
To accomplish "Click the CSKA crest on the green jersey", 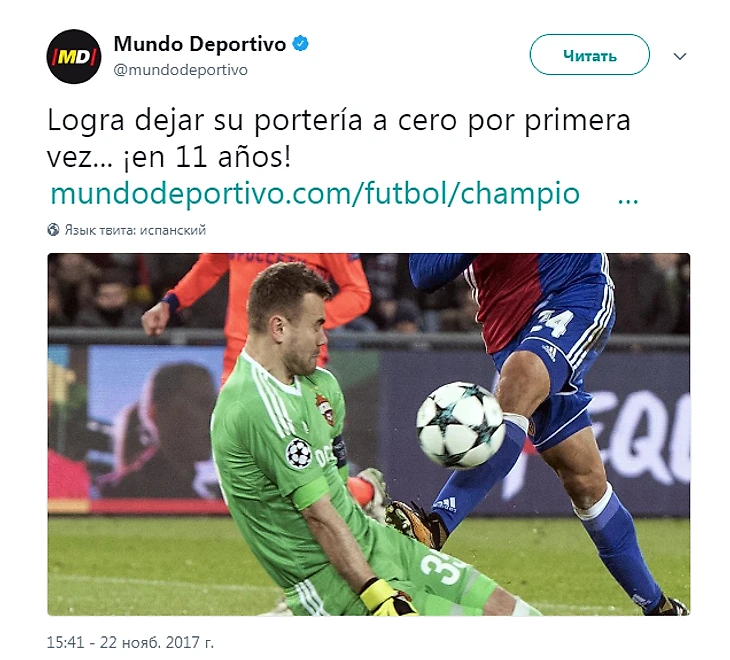I will (x=325, y=409).
